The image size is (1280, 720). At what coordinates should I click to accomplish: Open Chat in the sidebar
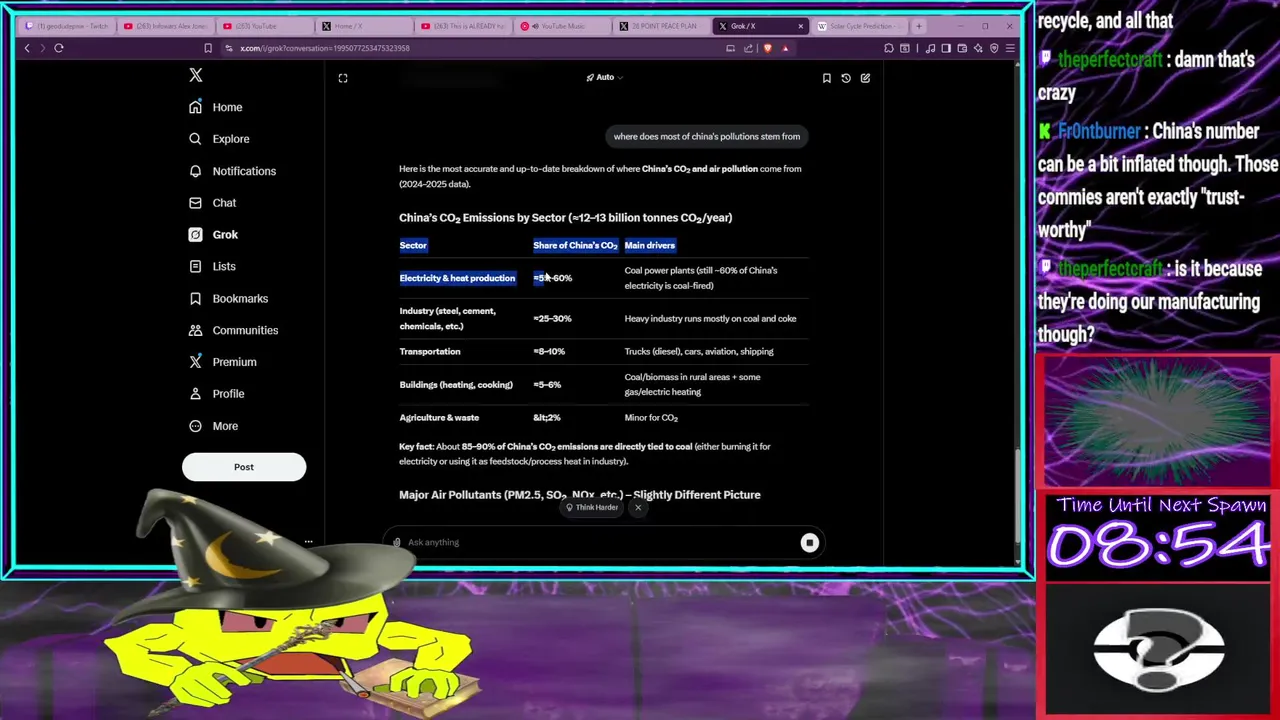point(212,203)
